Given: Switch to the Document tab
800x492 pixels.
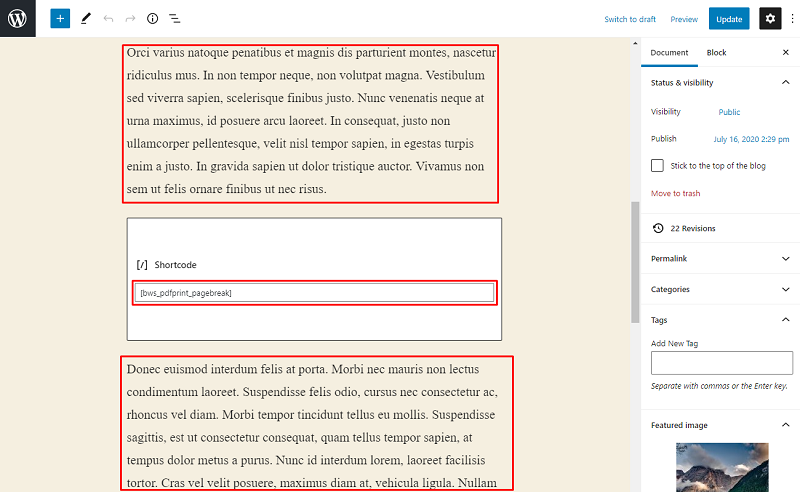Looking at the screenshot, I should point(669,53).
